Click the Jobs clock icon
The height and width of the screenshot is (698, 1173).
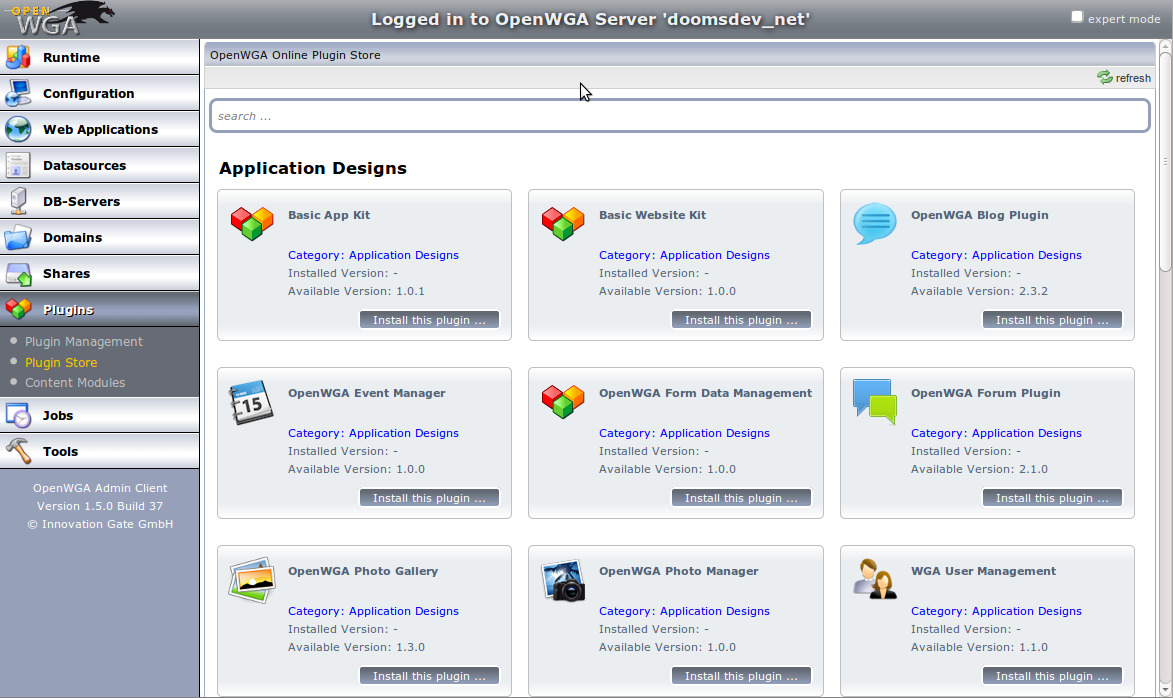click(18, 415)
